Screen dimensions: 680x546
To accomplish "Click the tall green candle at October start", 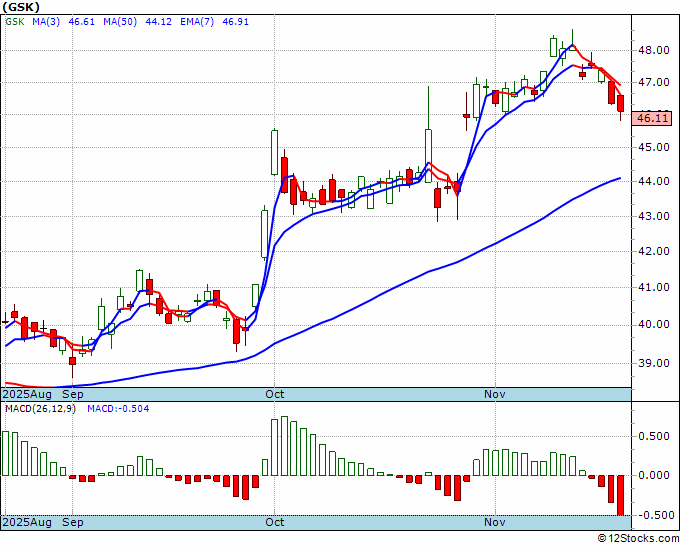I will click(275, 152).
